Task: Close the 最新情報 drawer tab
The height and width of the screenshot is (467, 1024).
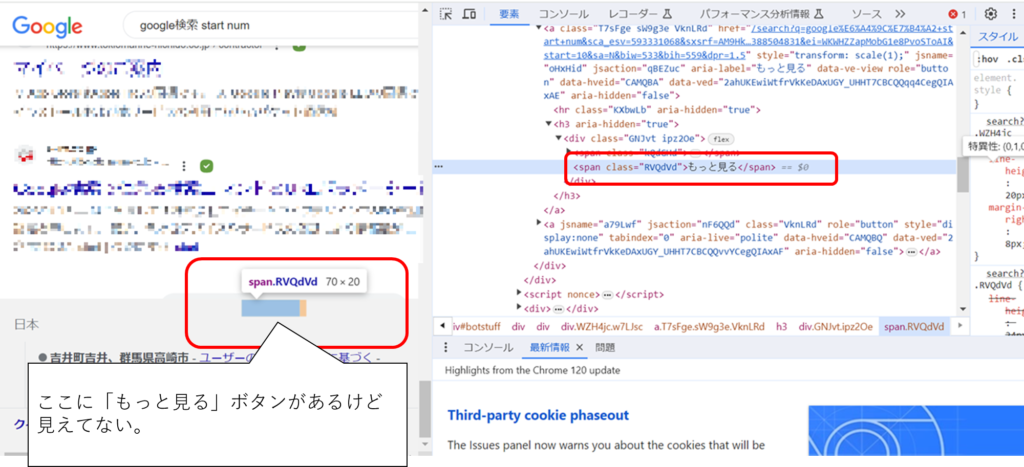Action: [579, 347]
